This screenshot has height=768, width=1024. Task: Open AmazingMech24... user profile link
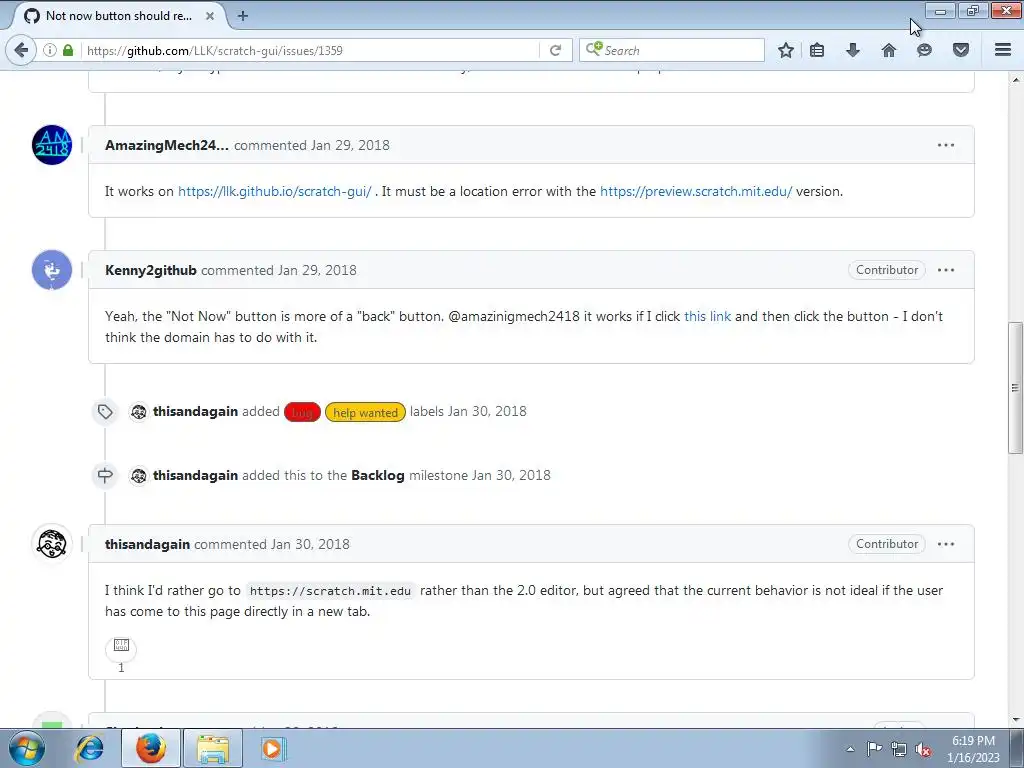tap(167, 145)
